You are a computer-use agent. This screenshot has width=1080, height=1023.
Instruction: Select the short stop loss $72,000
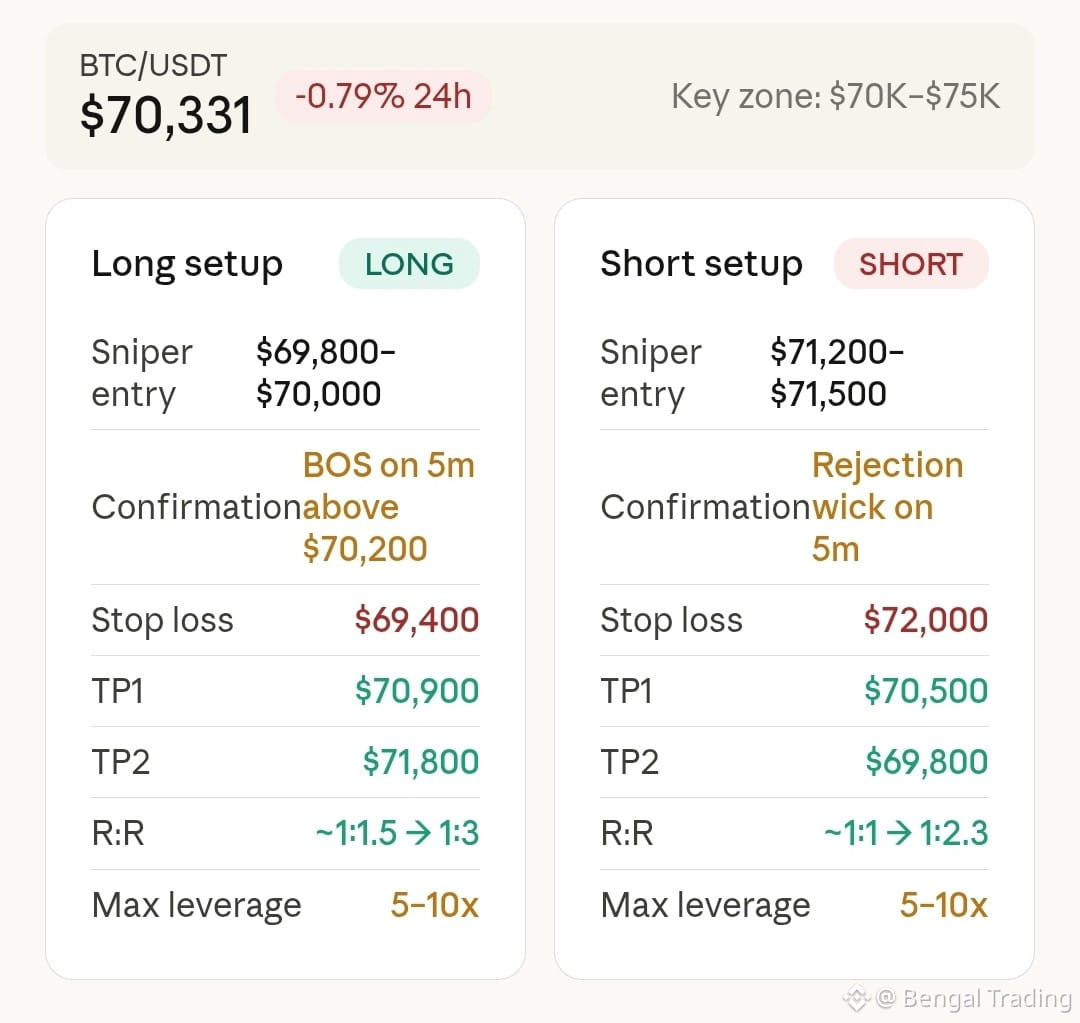tap(926, 620)
